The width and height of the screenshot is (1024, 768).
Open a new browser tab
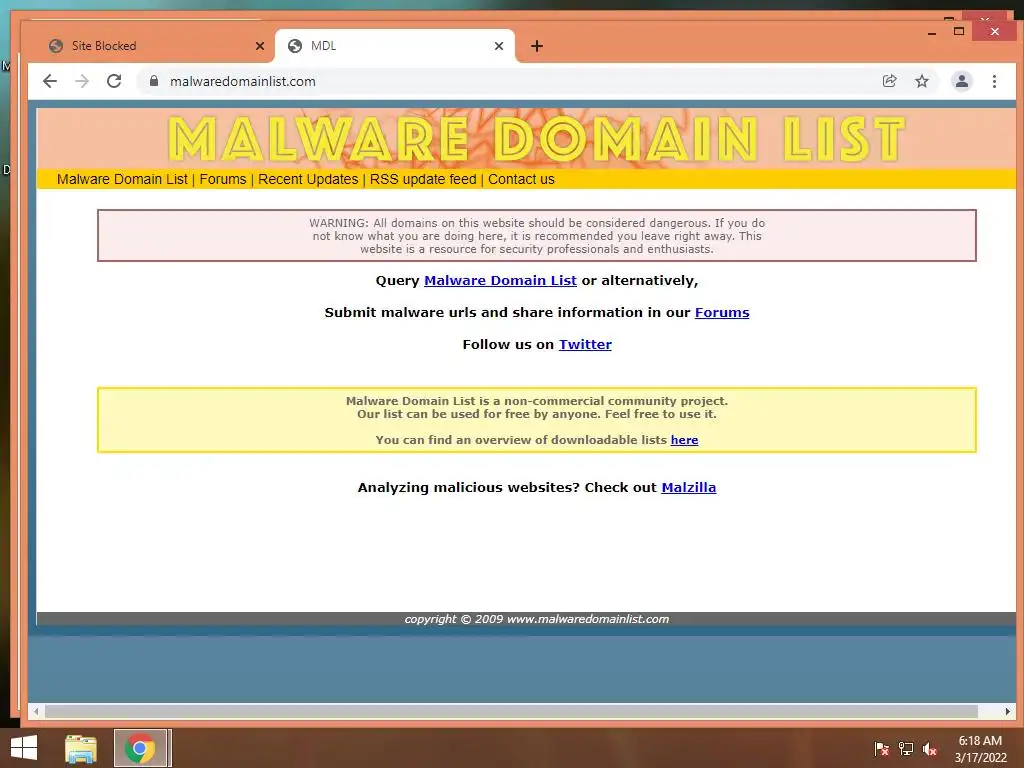(x=537, y=46)
